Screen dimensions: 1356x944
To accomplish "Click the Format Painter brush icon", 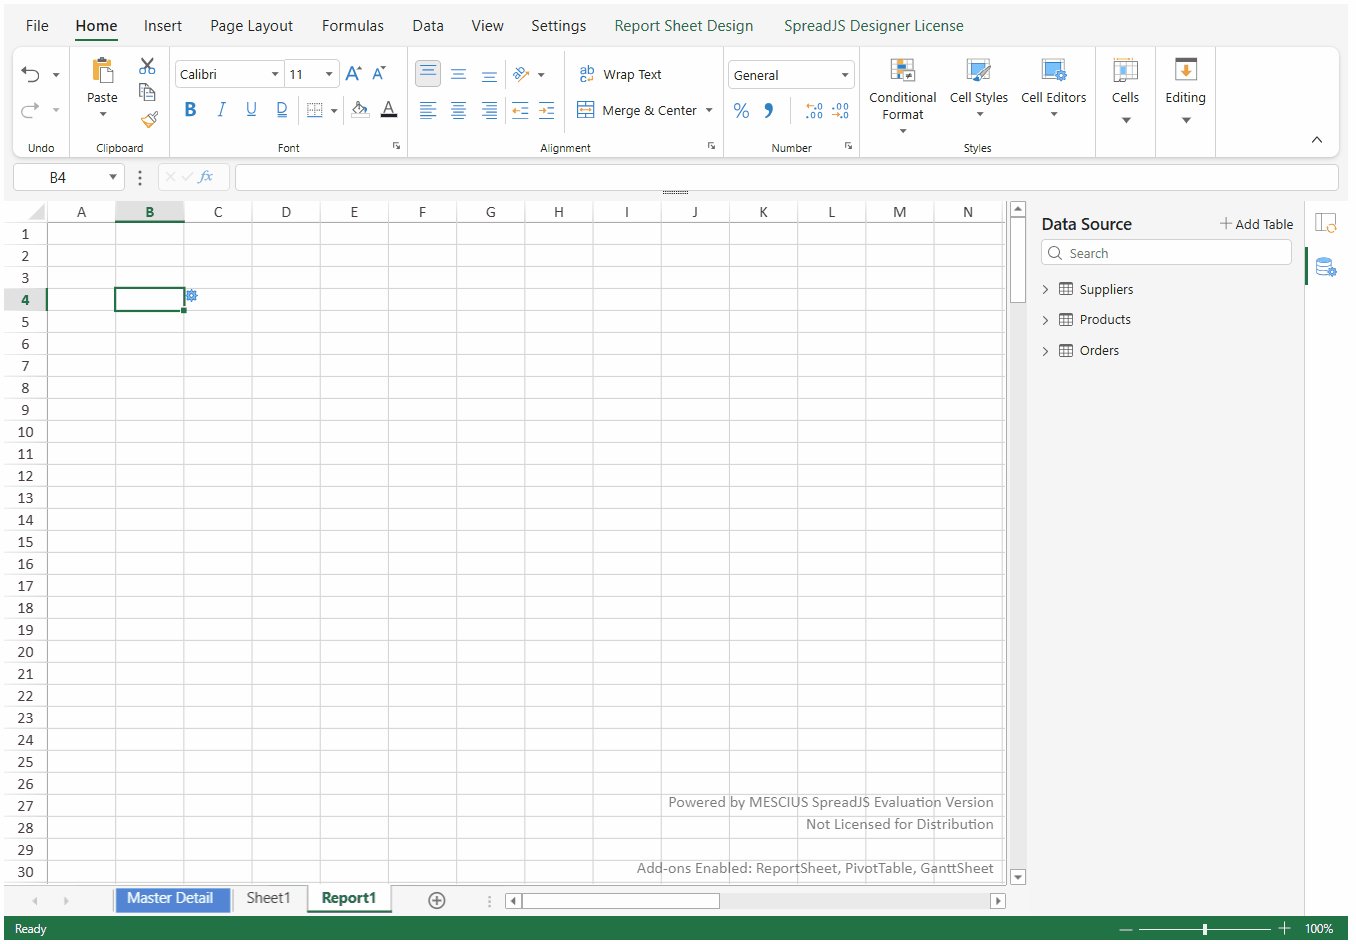I will point(149,120).
